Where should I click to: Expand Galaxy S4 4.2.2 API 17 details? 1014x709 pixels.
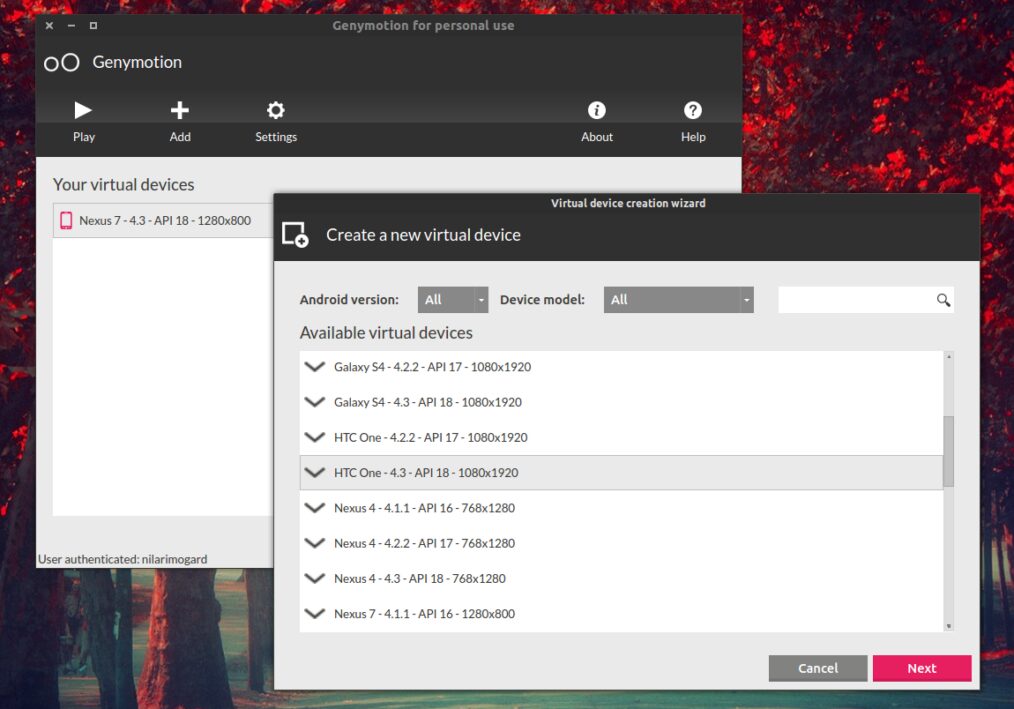(314, 367)
